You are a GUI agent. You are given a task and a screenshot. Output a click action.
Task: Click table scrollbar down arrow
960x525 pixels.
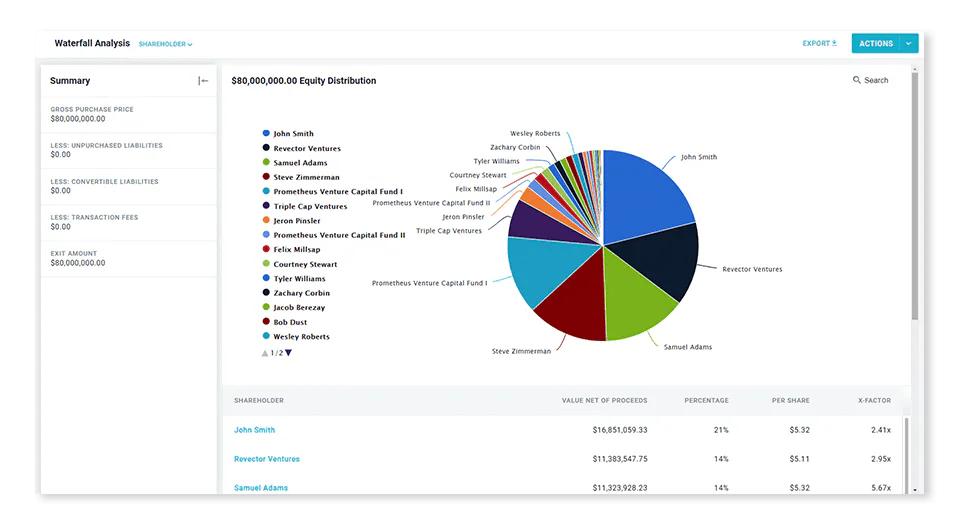coord(915,490)
